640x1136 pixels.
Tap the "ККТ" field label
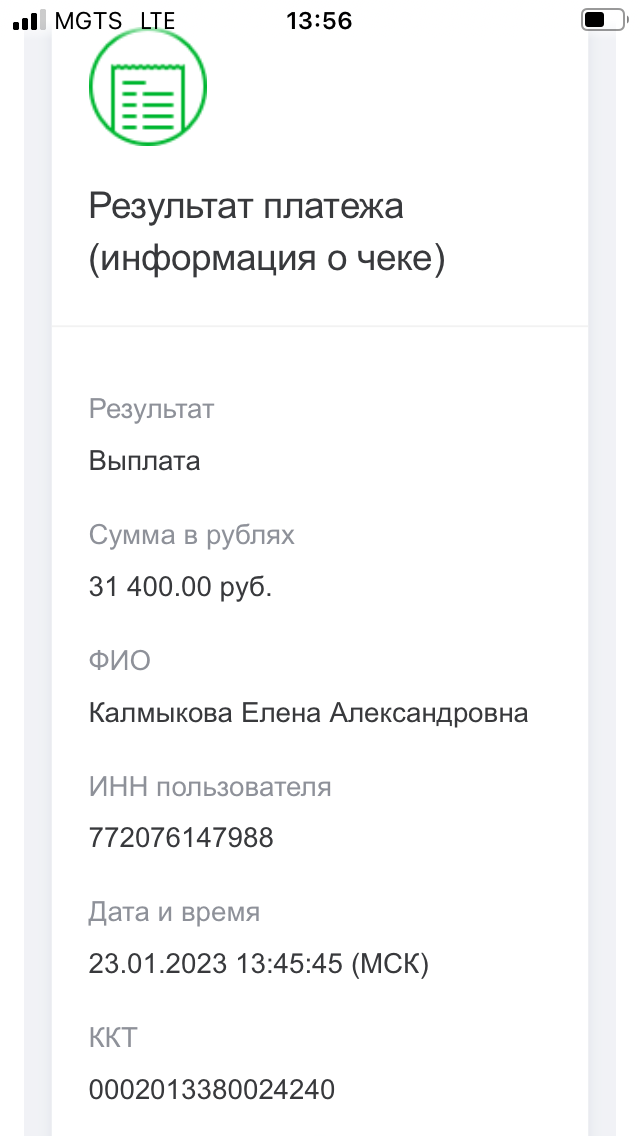(113, 1038)
